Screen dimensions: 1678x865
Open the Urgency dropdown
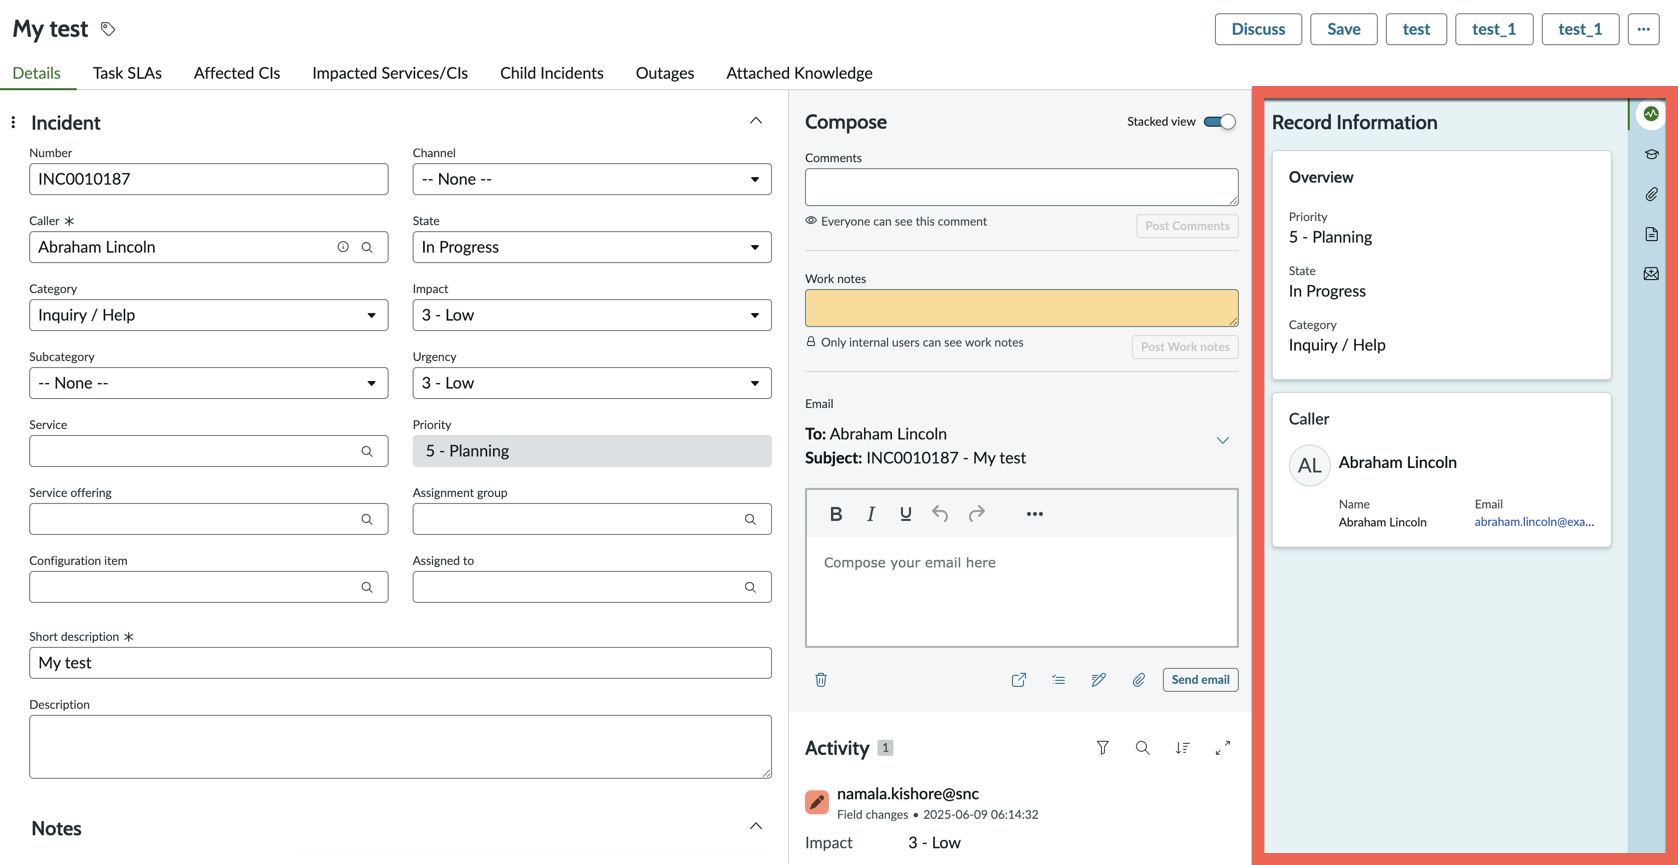click(592, 383)
